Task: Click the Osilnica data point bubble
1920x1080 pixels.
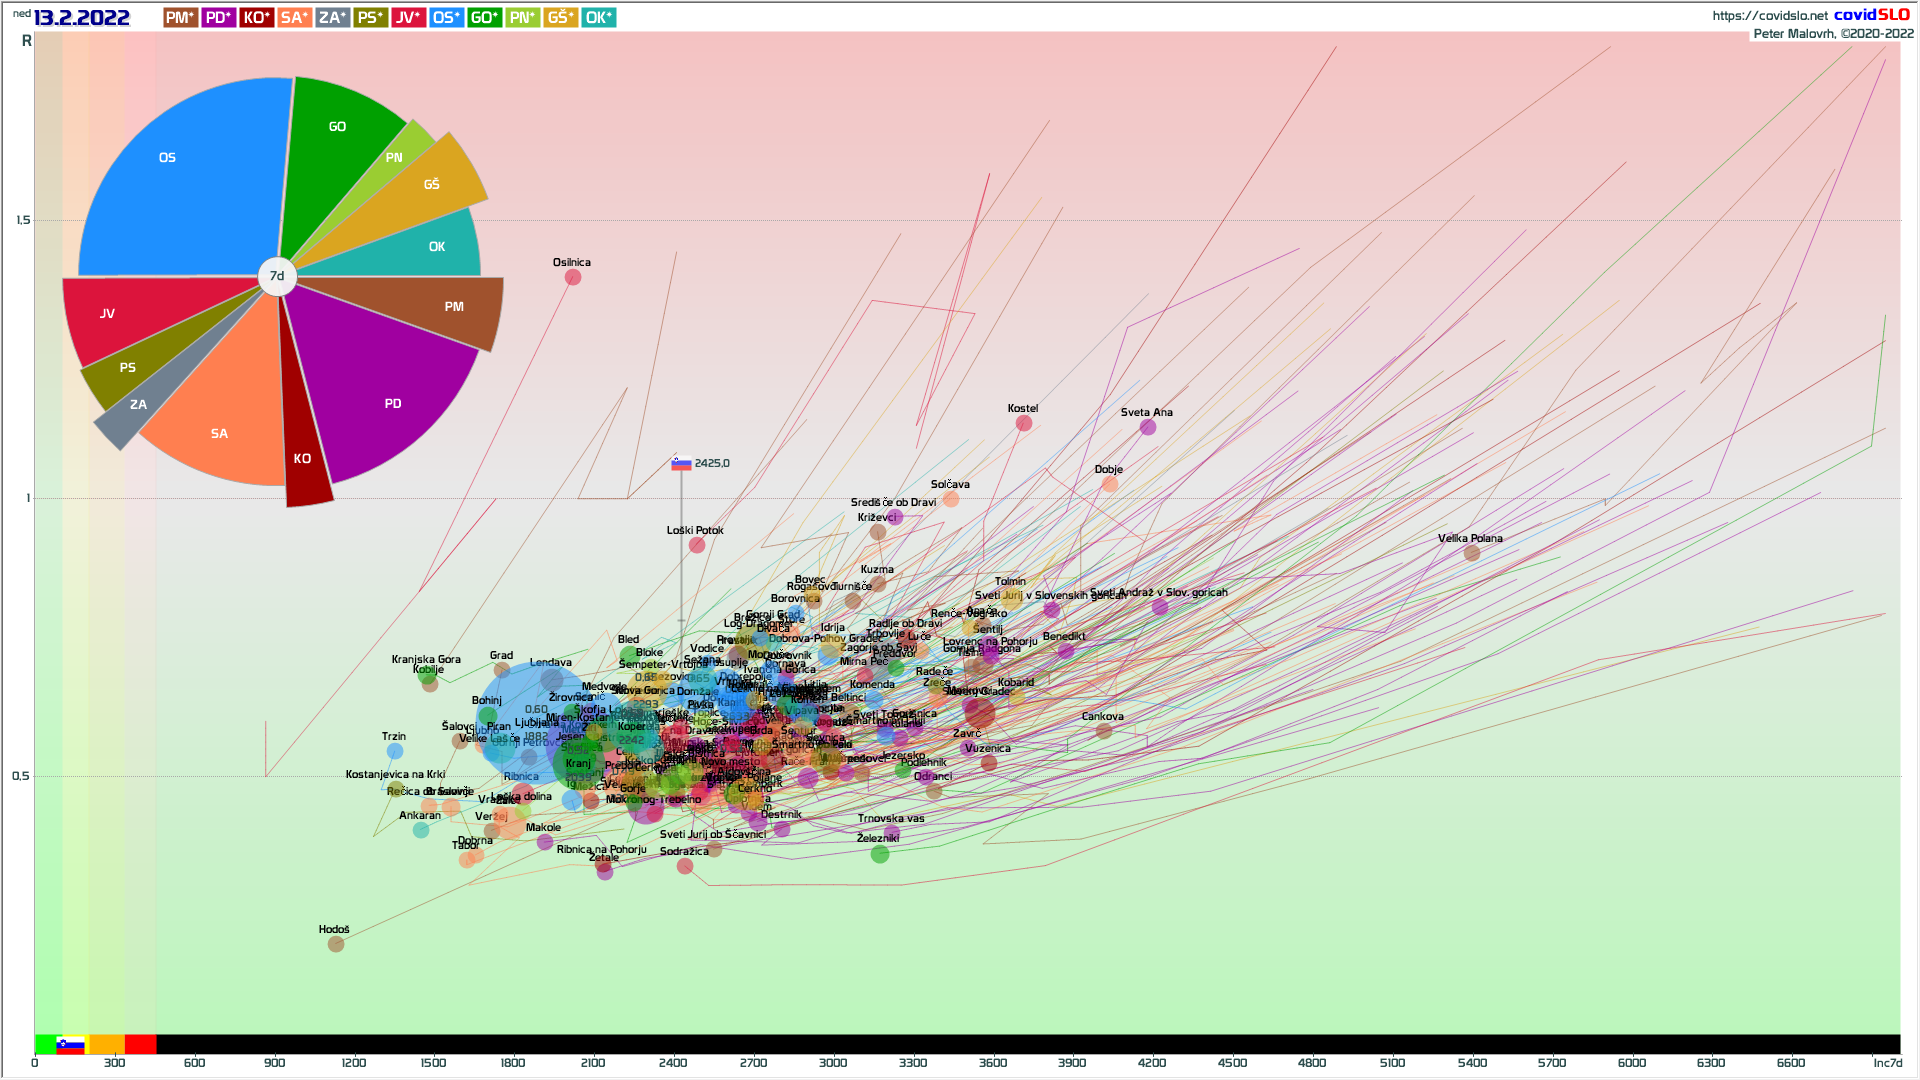Action: coord(573,277)
